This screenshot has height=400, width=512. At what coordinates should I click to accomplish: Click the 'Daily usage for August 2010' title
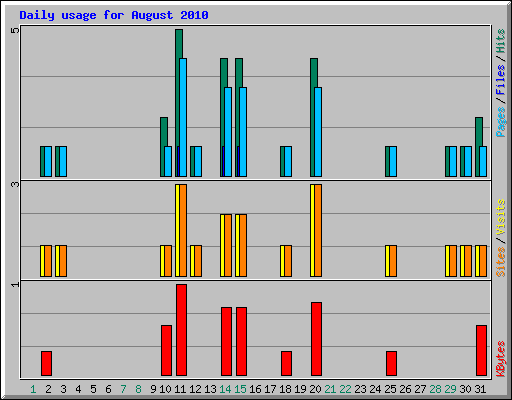click(x=114, y=15)
